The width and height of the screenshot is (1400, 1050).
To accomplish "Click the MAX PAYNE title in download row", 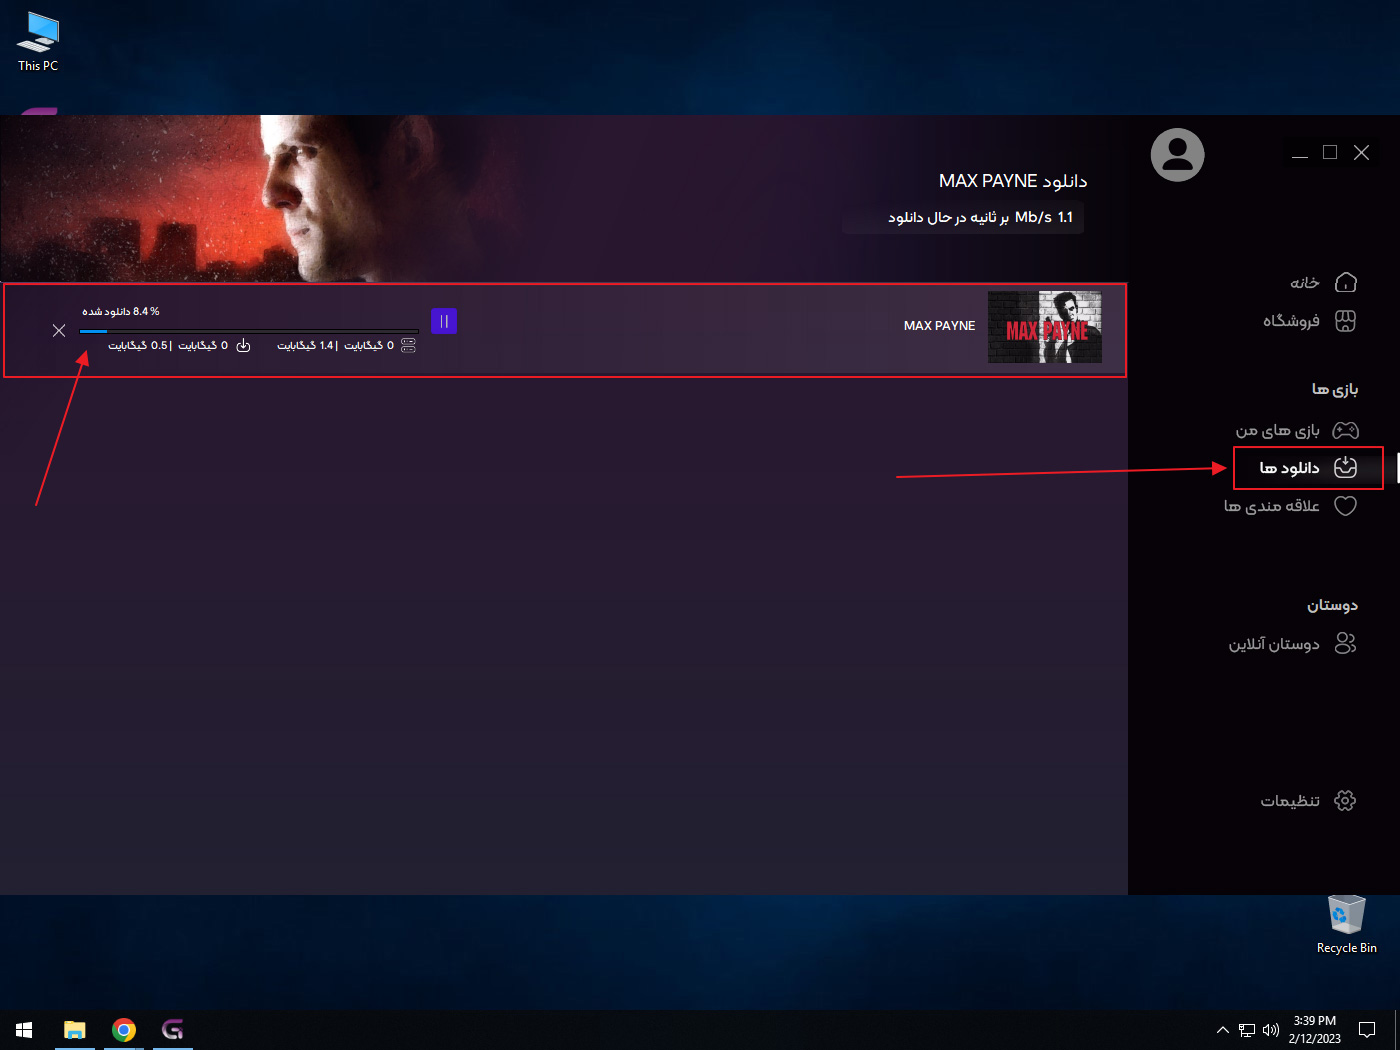I will (939, 326).
